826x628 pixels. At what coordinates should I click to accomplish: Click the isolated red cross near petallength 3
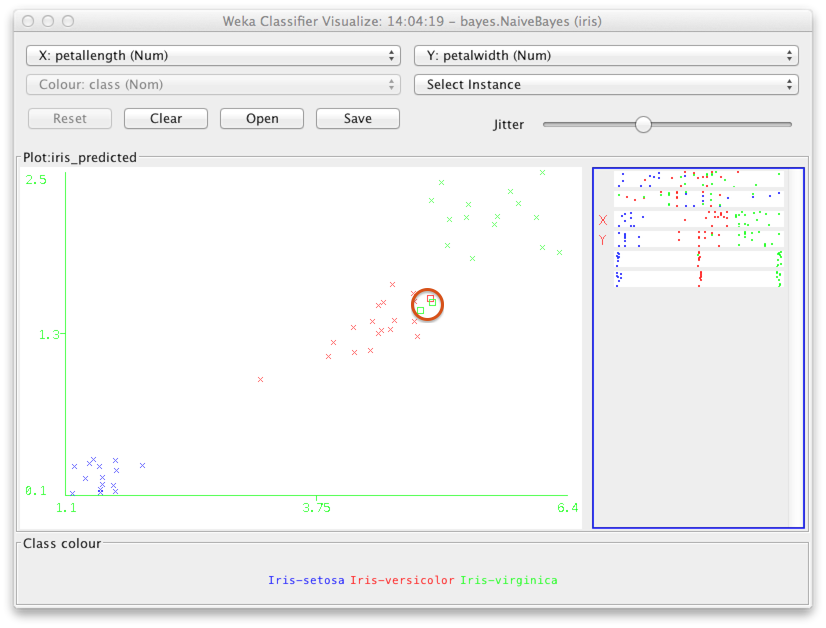tap(260, 380)
